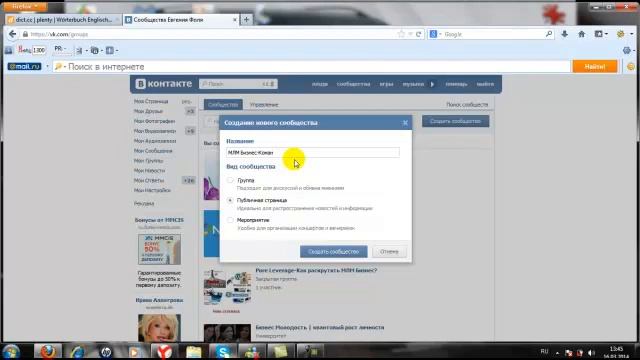Expand the mail.ru toolbar dropdown arrow
The height and width of the screenshot is (360, 640).
pos(47,67)
